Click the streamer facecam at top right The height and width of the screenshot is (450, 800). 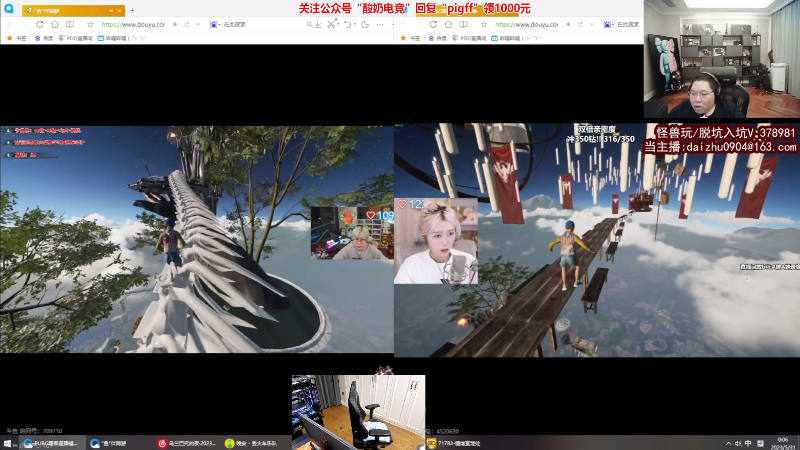pos(721,59)
